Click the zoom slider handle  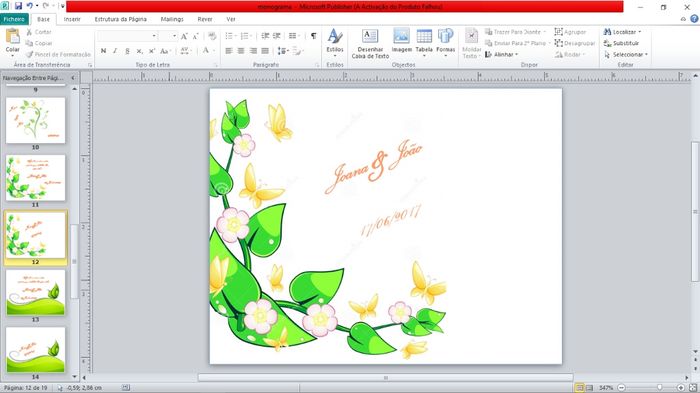660,388
